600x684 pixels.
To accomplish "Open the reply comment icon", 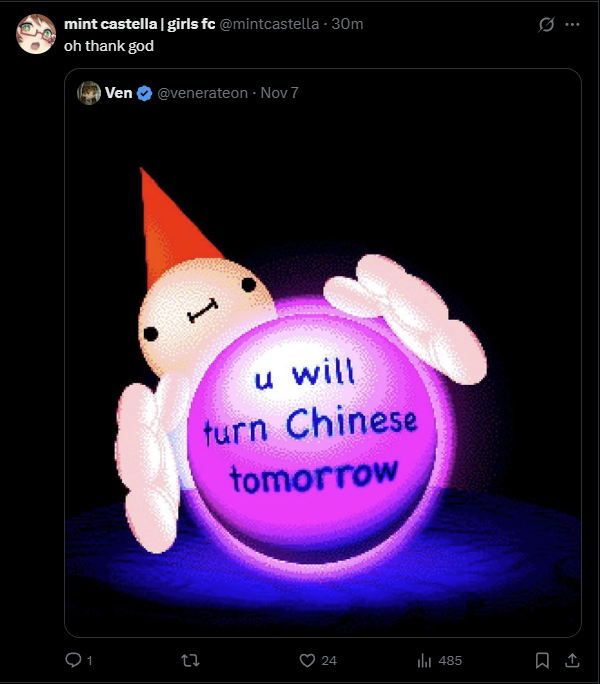I will 73,660.
